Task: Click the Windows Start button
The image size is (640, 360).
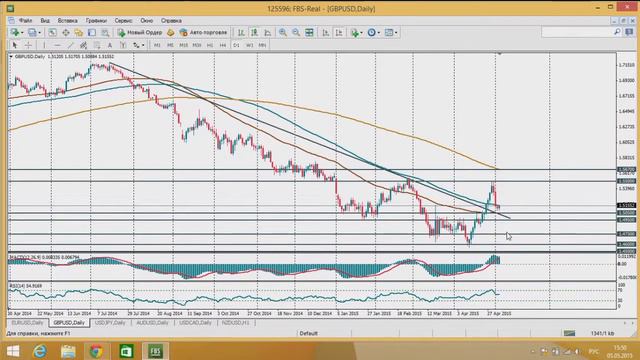Action: point(13,351)
